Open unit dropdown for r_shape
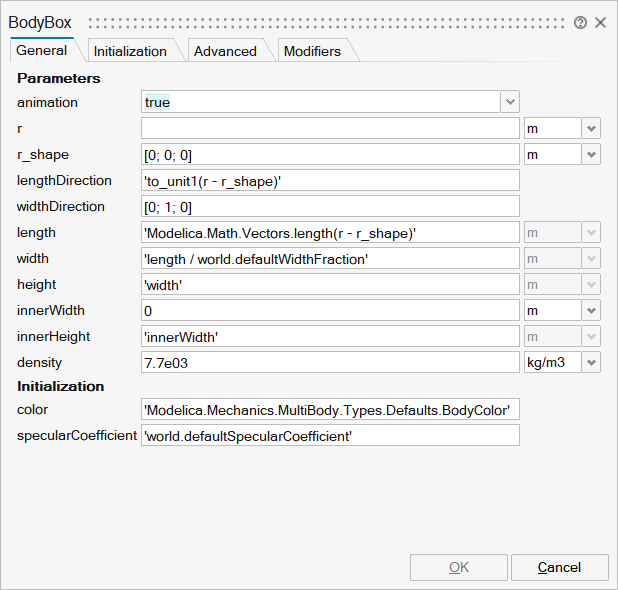Image resolution: width=618 pixels, height=590 pixels. coord(591,154)
